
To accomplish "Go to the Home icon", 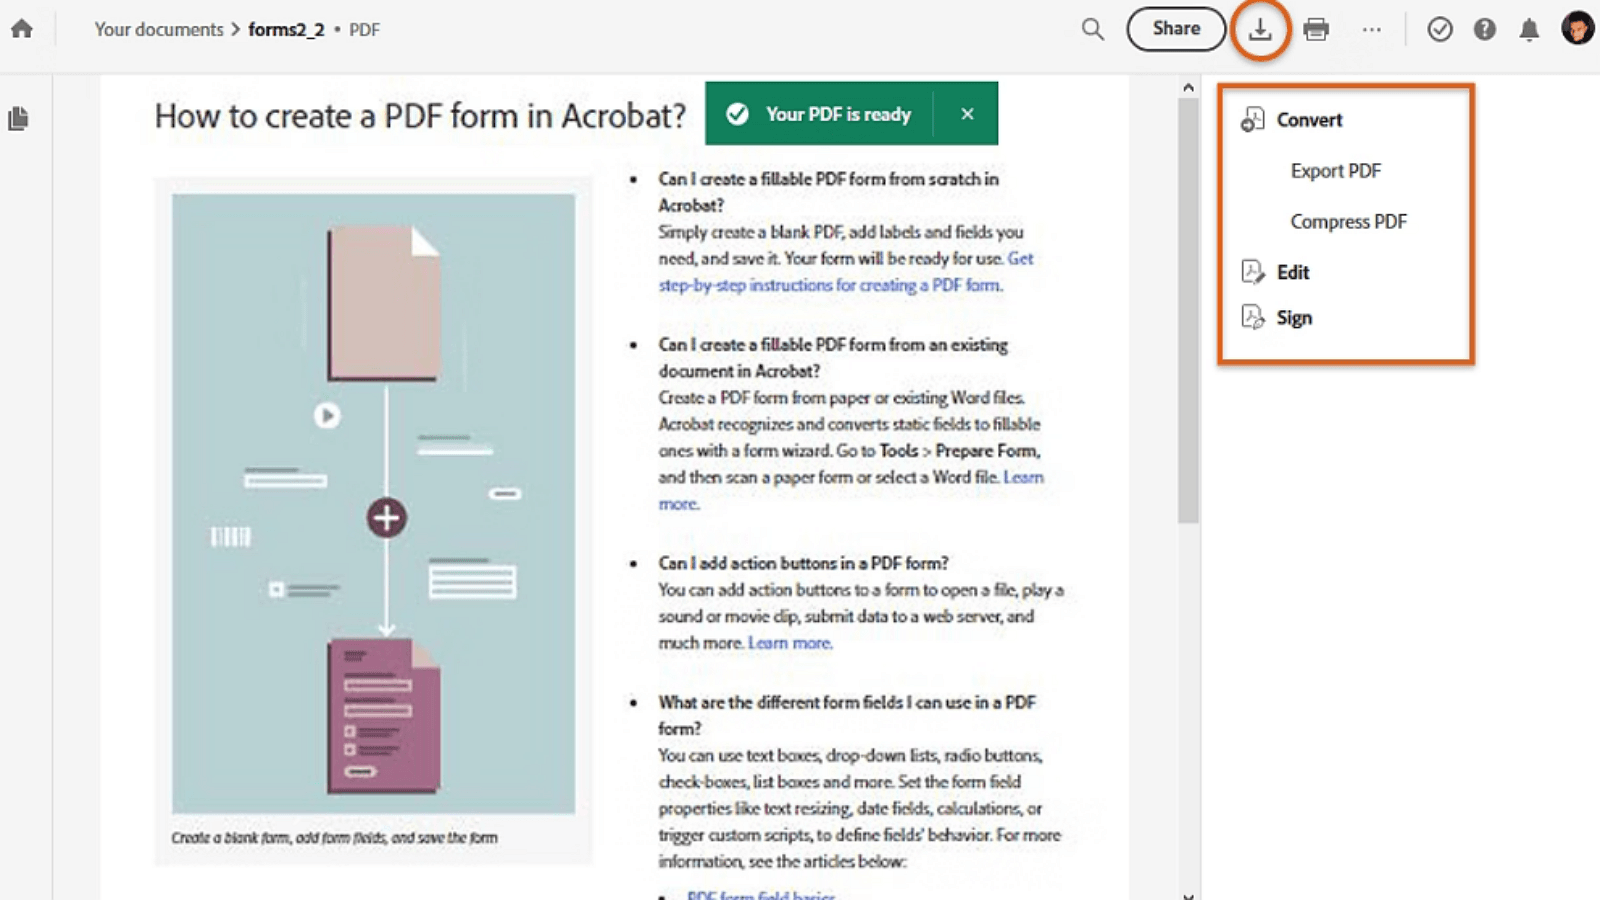I will tap(22, 29).
